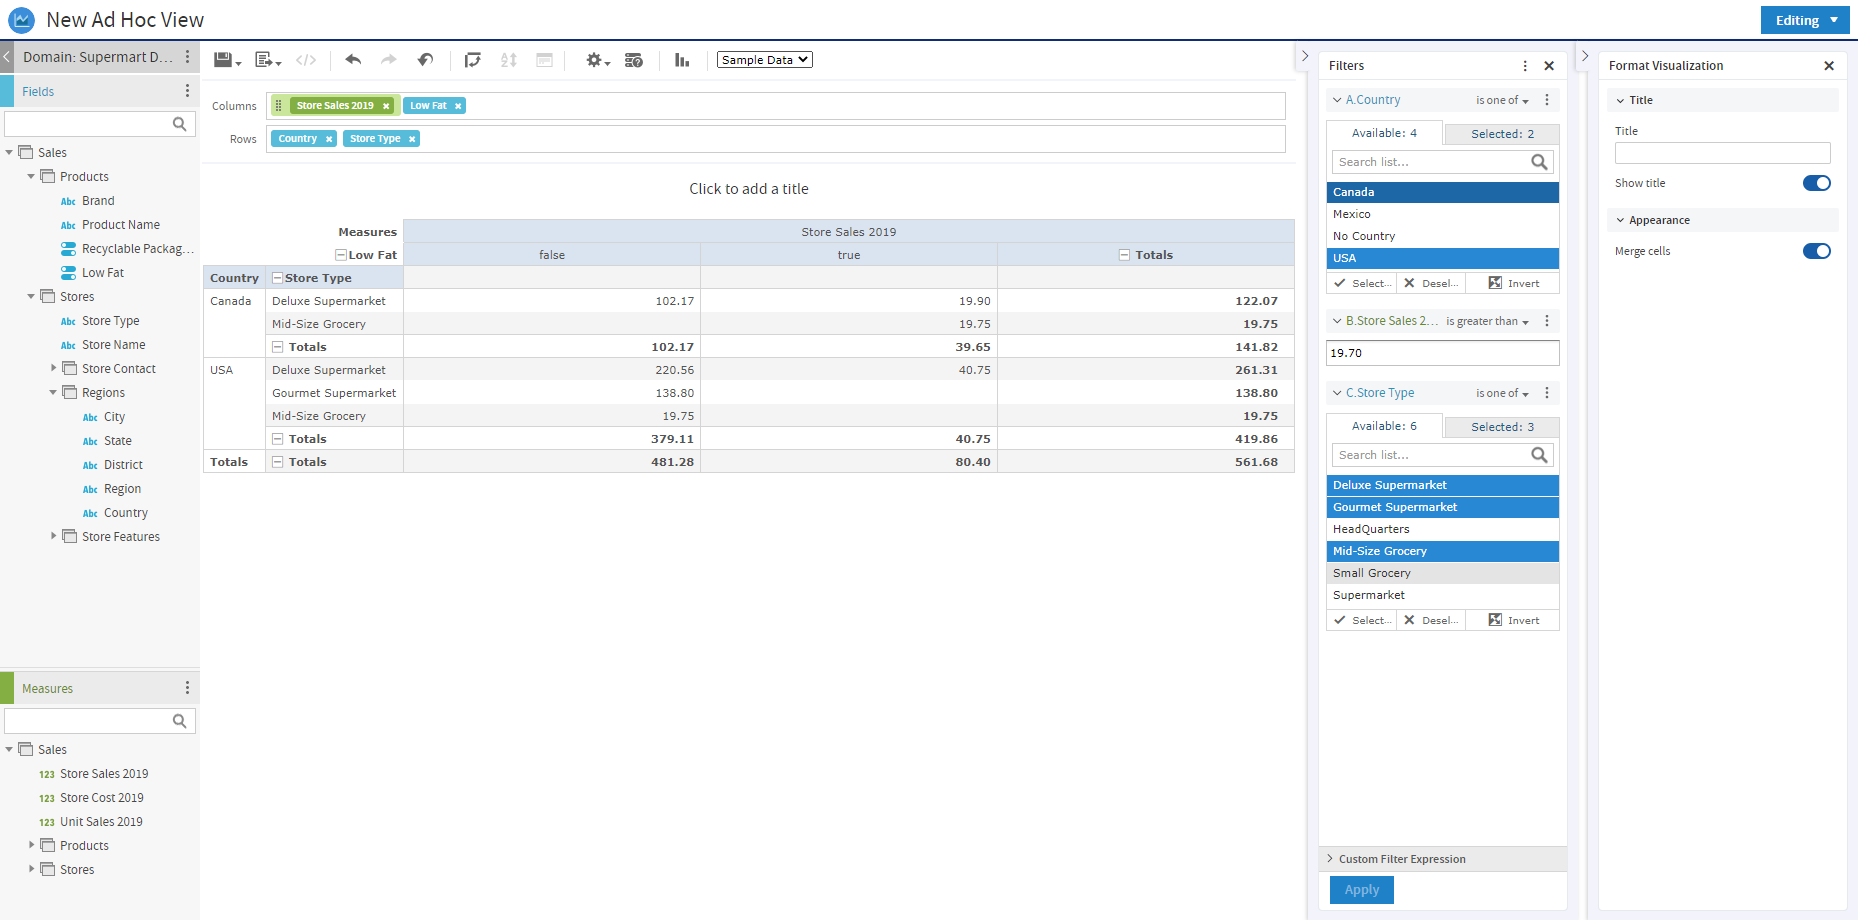Click the 19.70 filter value field

[1443, 353]
